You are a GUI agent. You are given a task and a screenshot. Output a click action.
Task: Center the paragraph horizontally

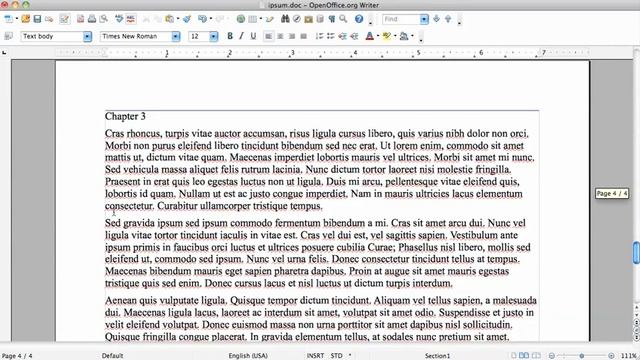click(x=280, y=36)
